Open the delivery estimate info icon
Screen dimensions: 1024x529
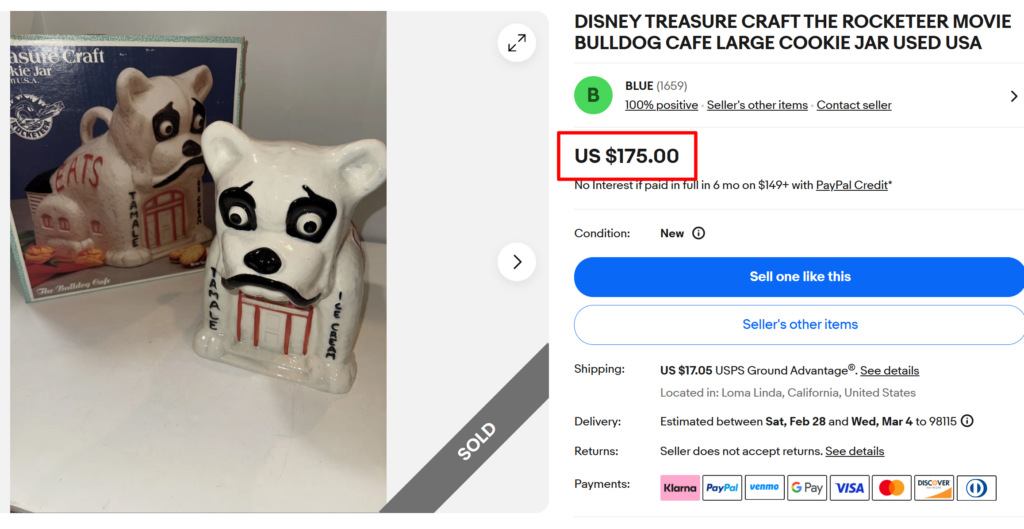[967, 421]
